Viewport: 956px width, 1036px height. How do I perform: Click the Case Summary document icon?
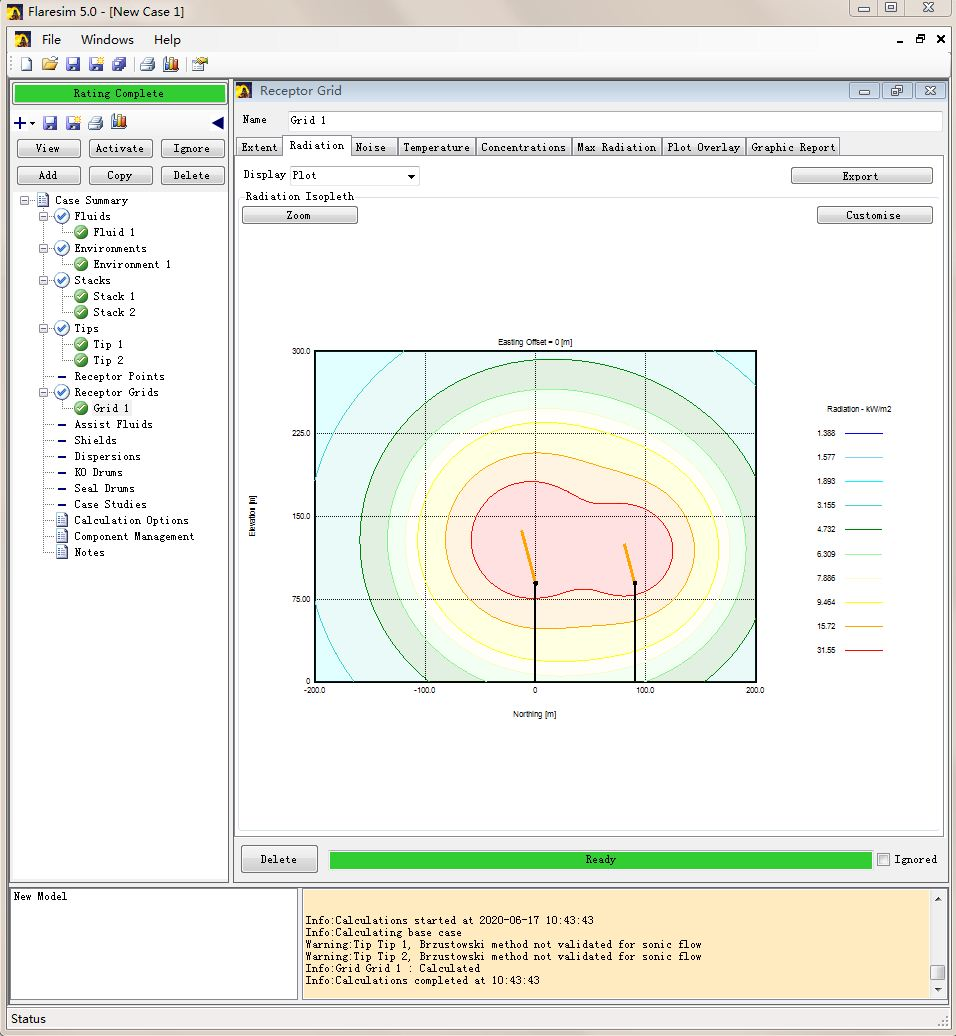tap(44, 200)
